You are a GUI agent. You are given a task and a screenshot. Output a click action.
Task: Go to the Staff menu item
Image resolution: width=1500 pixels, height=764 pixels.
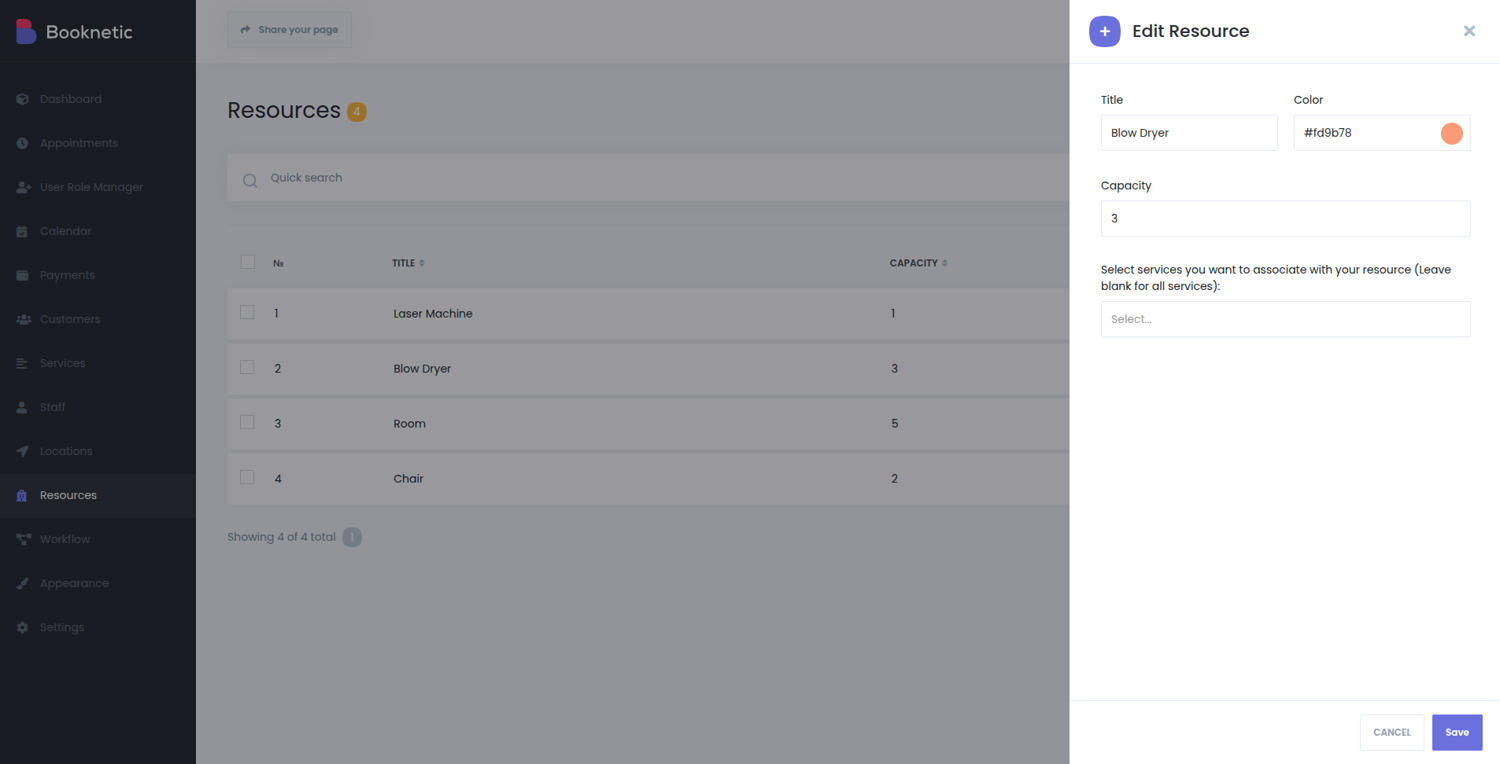[52, 407]
